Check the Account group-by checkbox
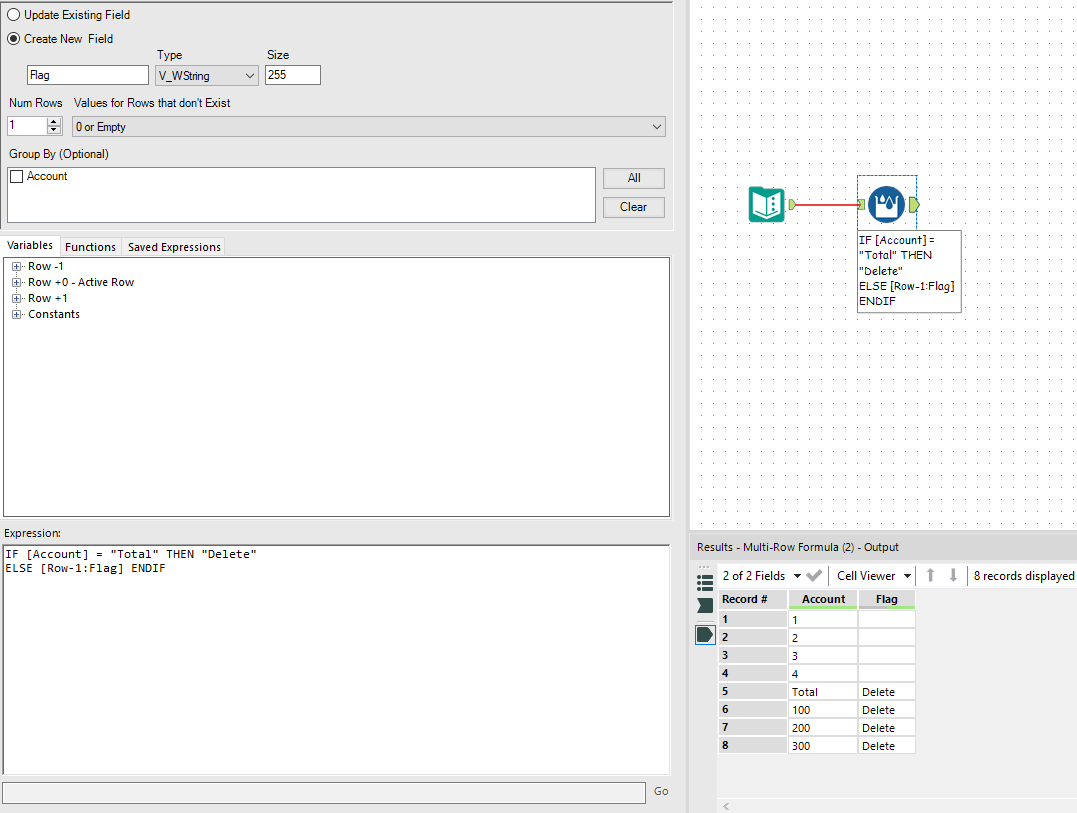The width and height of the screenshot is (1077, 813). click(x=16, y=177)
